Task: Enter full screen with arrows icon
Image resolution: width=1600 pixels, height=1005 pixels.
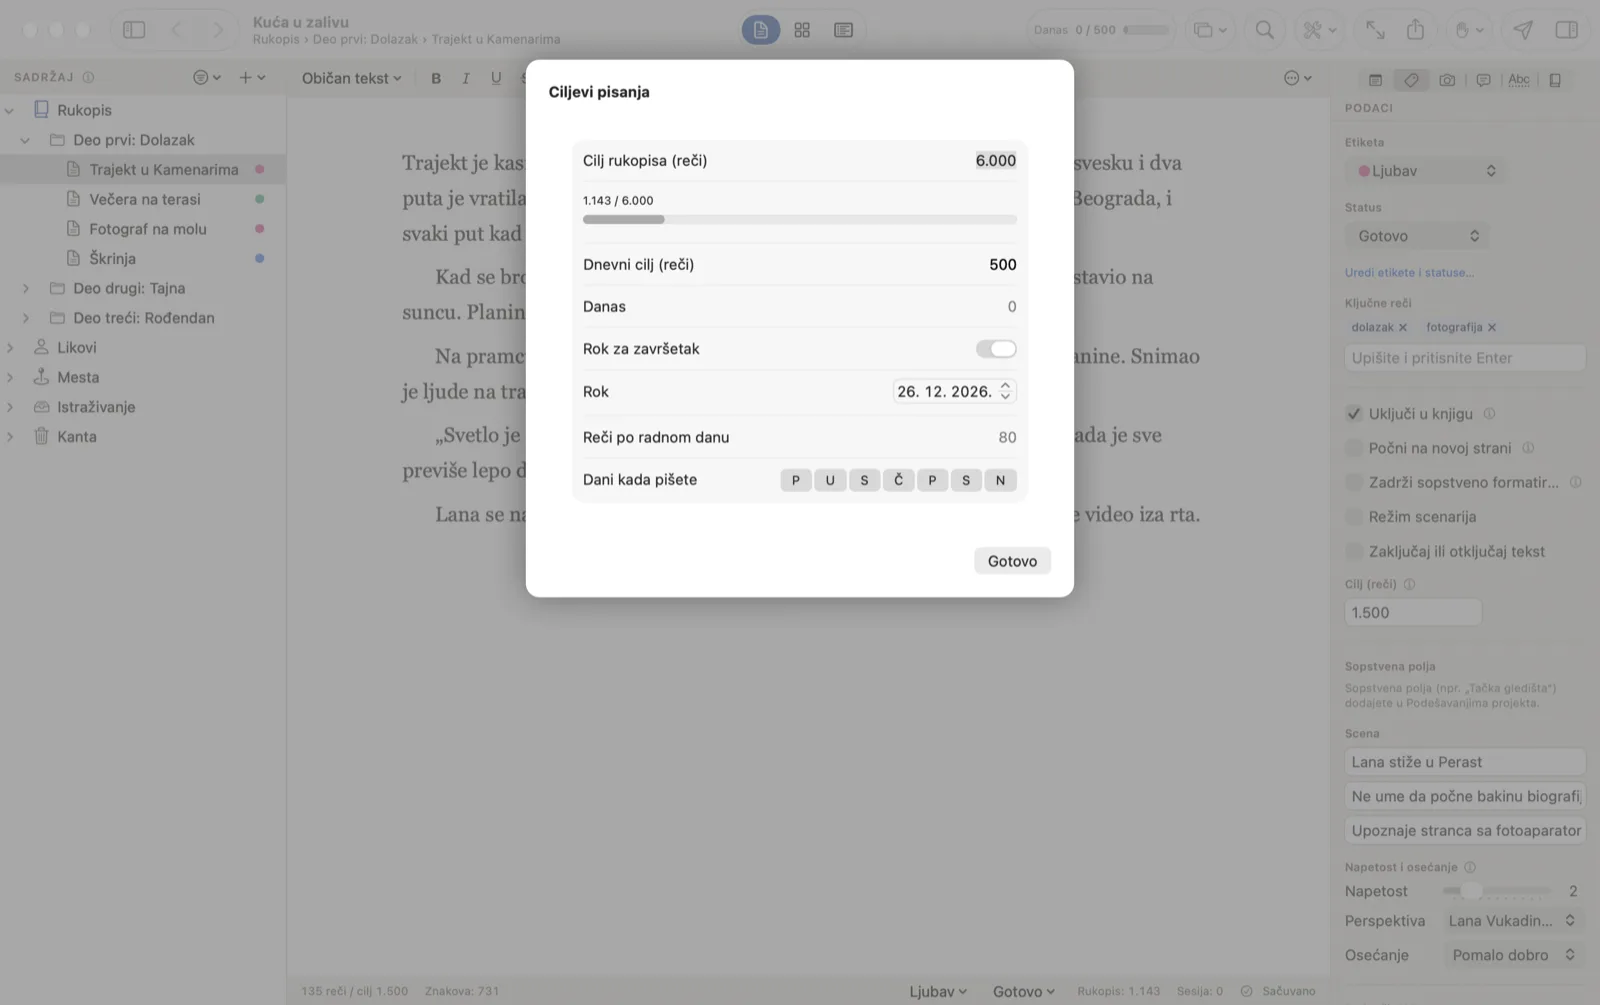Action: 1376,30
